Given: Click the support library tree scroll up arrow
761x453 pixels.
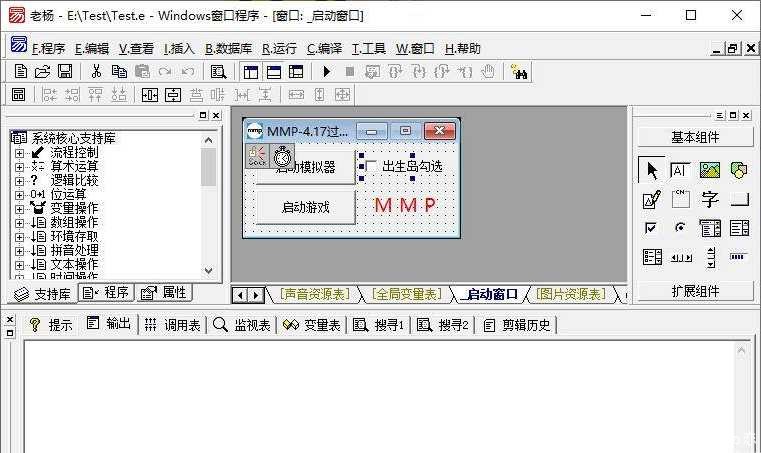Looking at the screenshot, I should (209, 140).
